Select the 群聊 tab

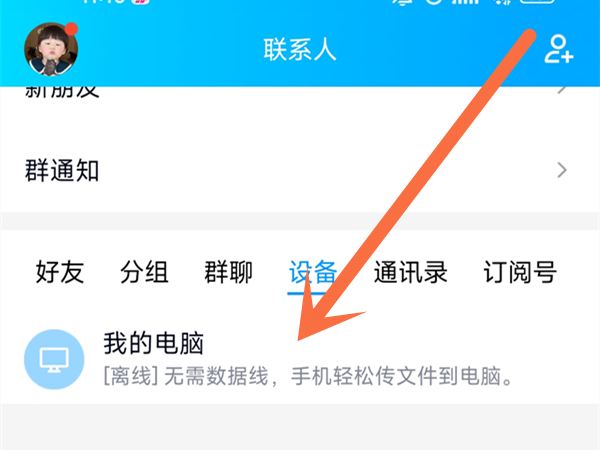pos(228,272)
